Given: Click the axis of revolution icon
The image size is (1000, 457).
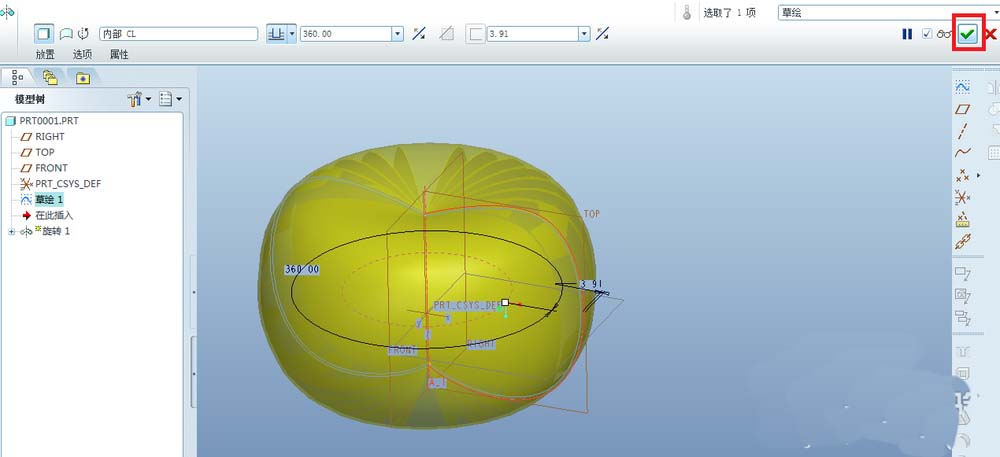Looking at the screenshot, I should tap(84, 34).
